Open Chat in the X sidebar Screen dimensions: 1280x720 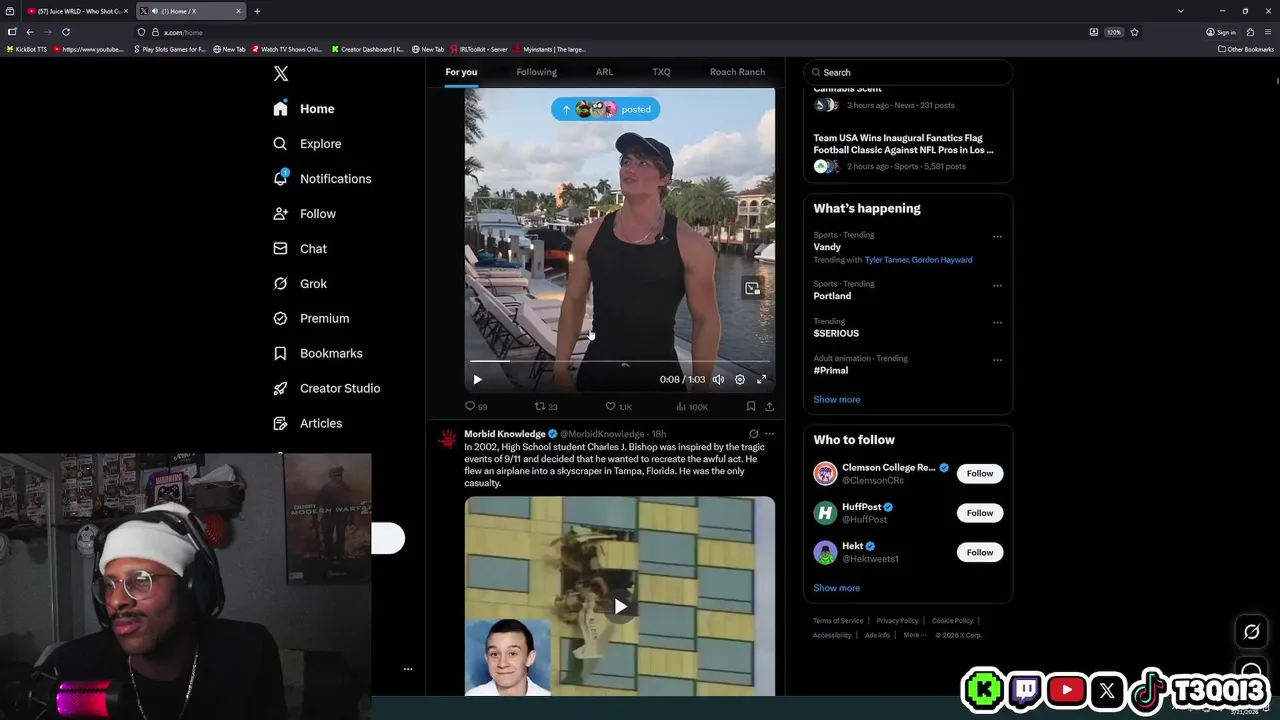(300, 249)
